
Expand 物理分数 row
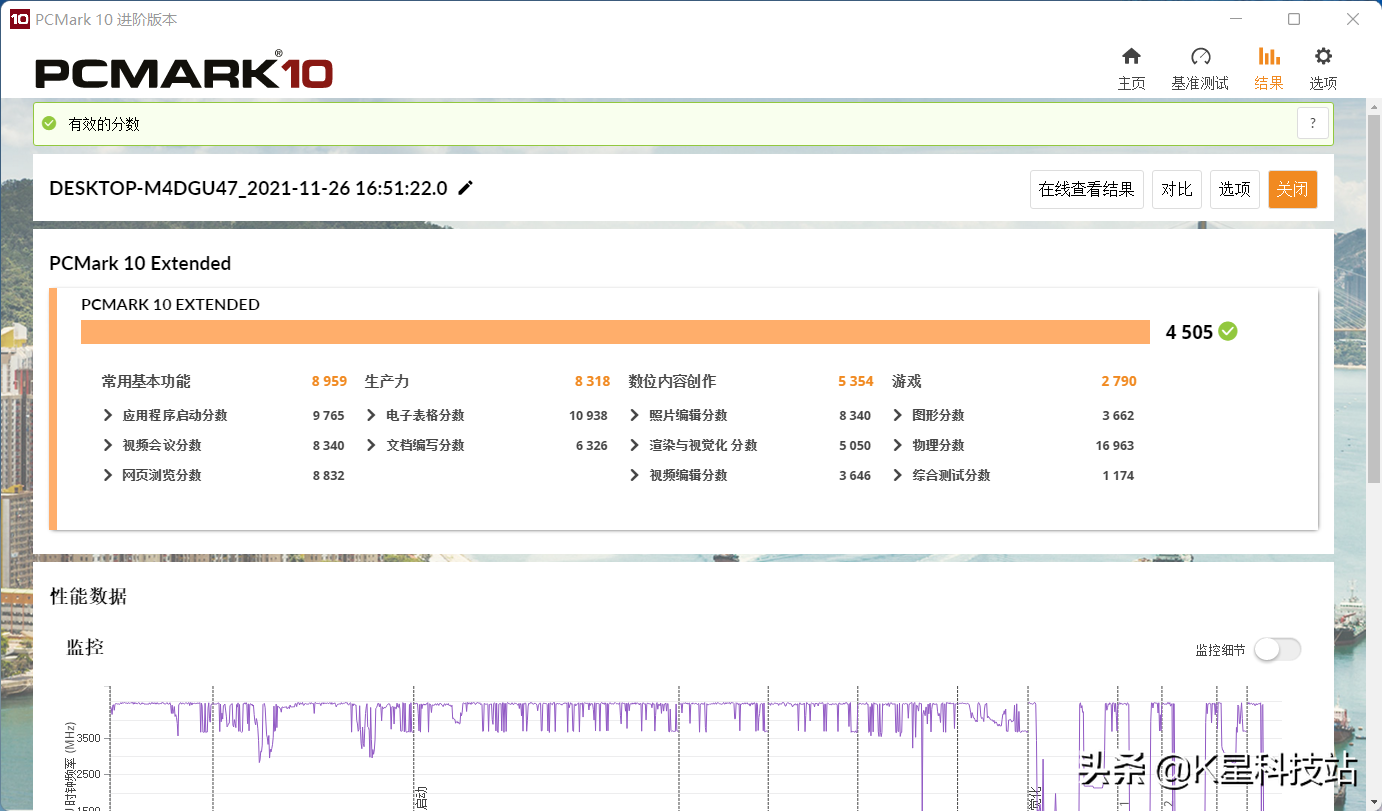click(x=897, y=445)
